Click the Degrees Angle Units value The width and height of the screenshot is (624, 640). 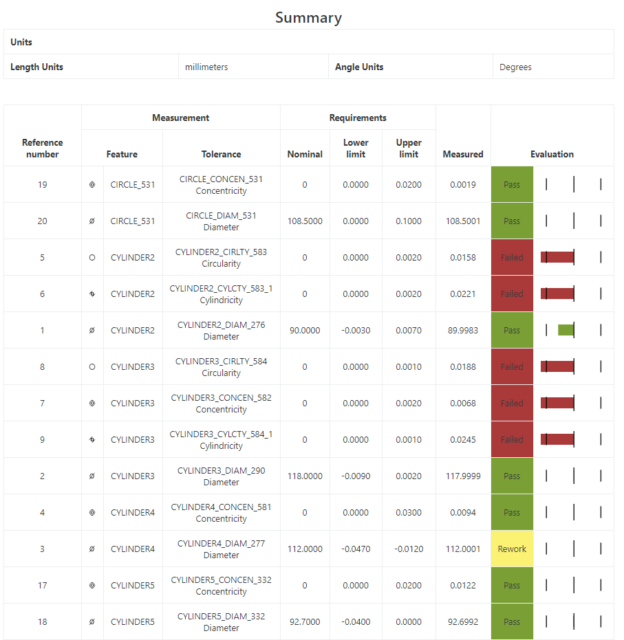[516, 67]
